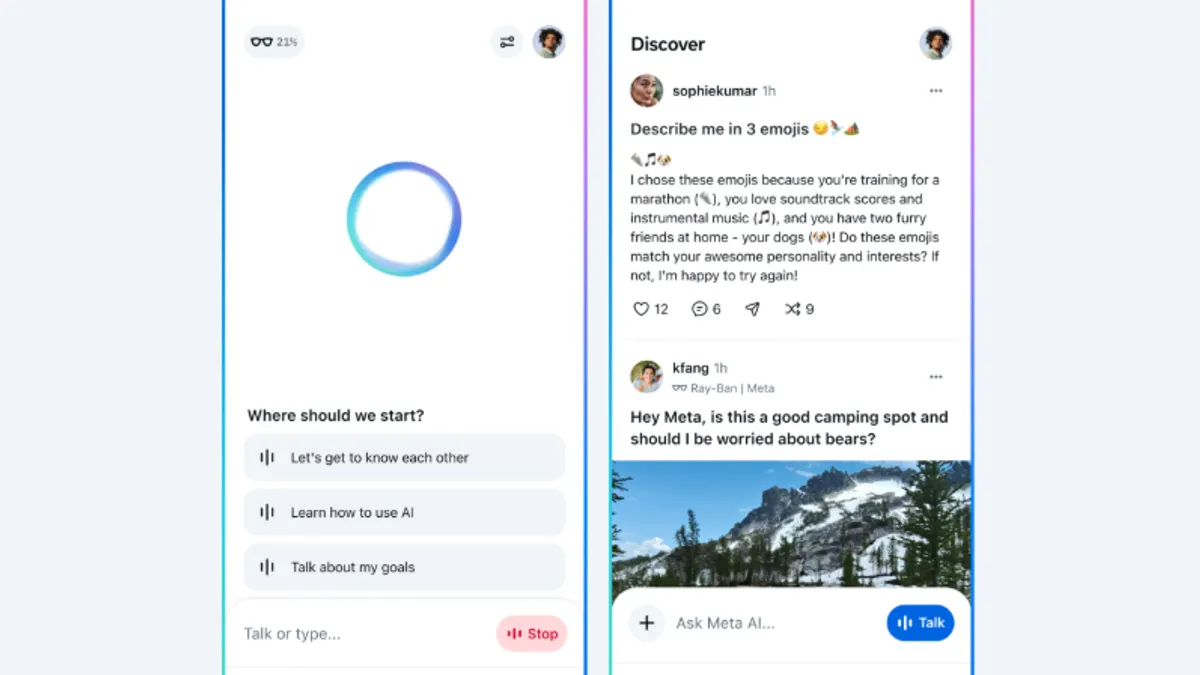Image resolution: width=1200 pixels, height=675 pixels.
Task: Open profile avatar next to Discover
Action: click(x=935, y=43)
